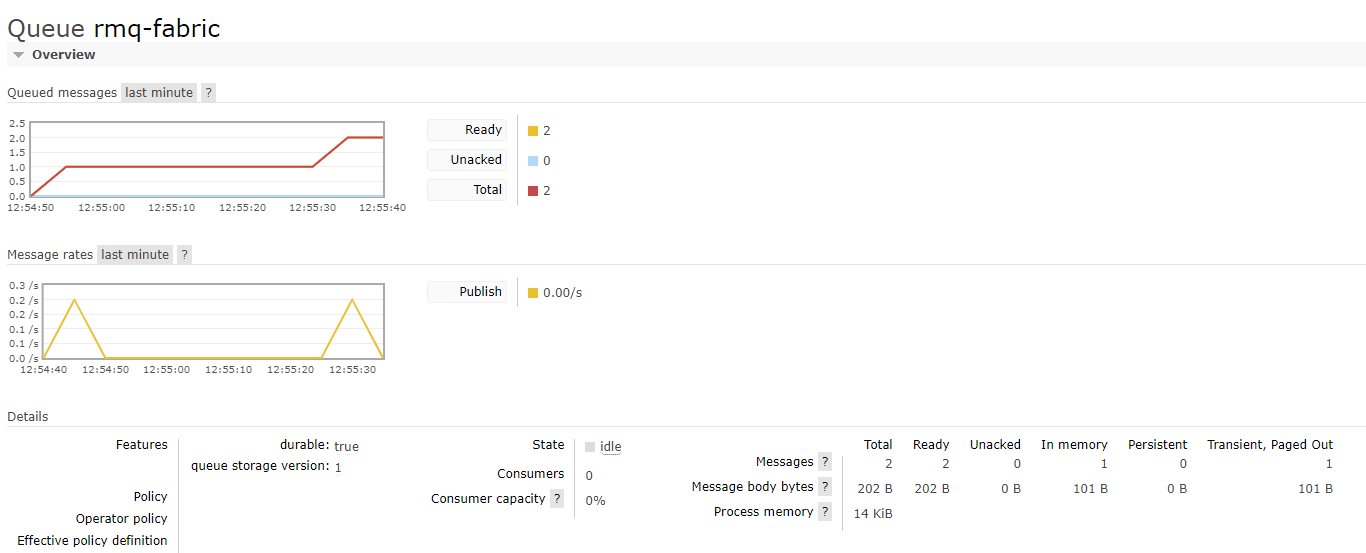Image resolution: width=1366 pixels, height=553 pixels.
Task: Click the Publish rate legend label
Action: coord(467,292)
